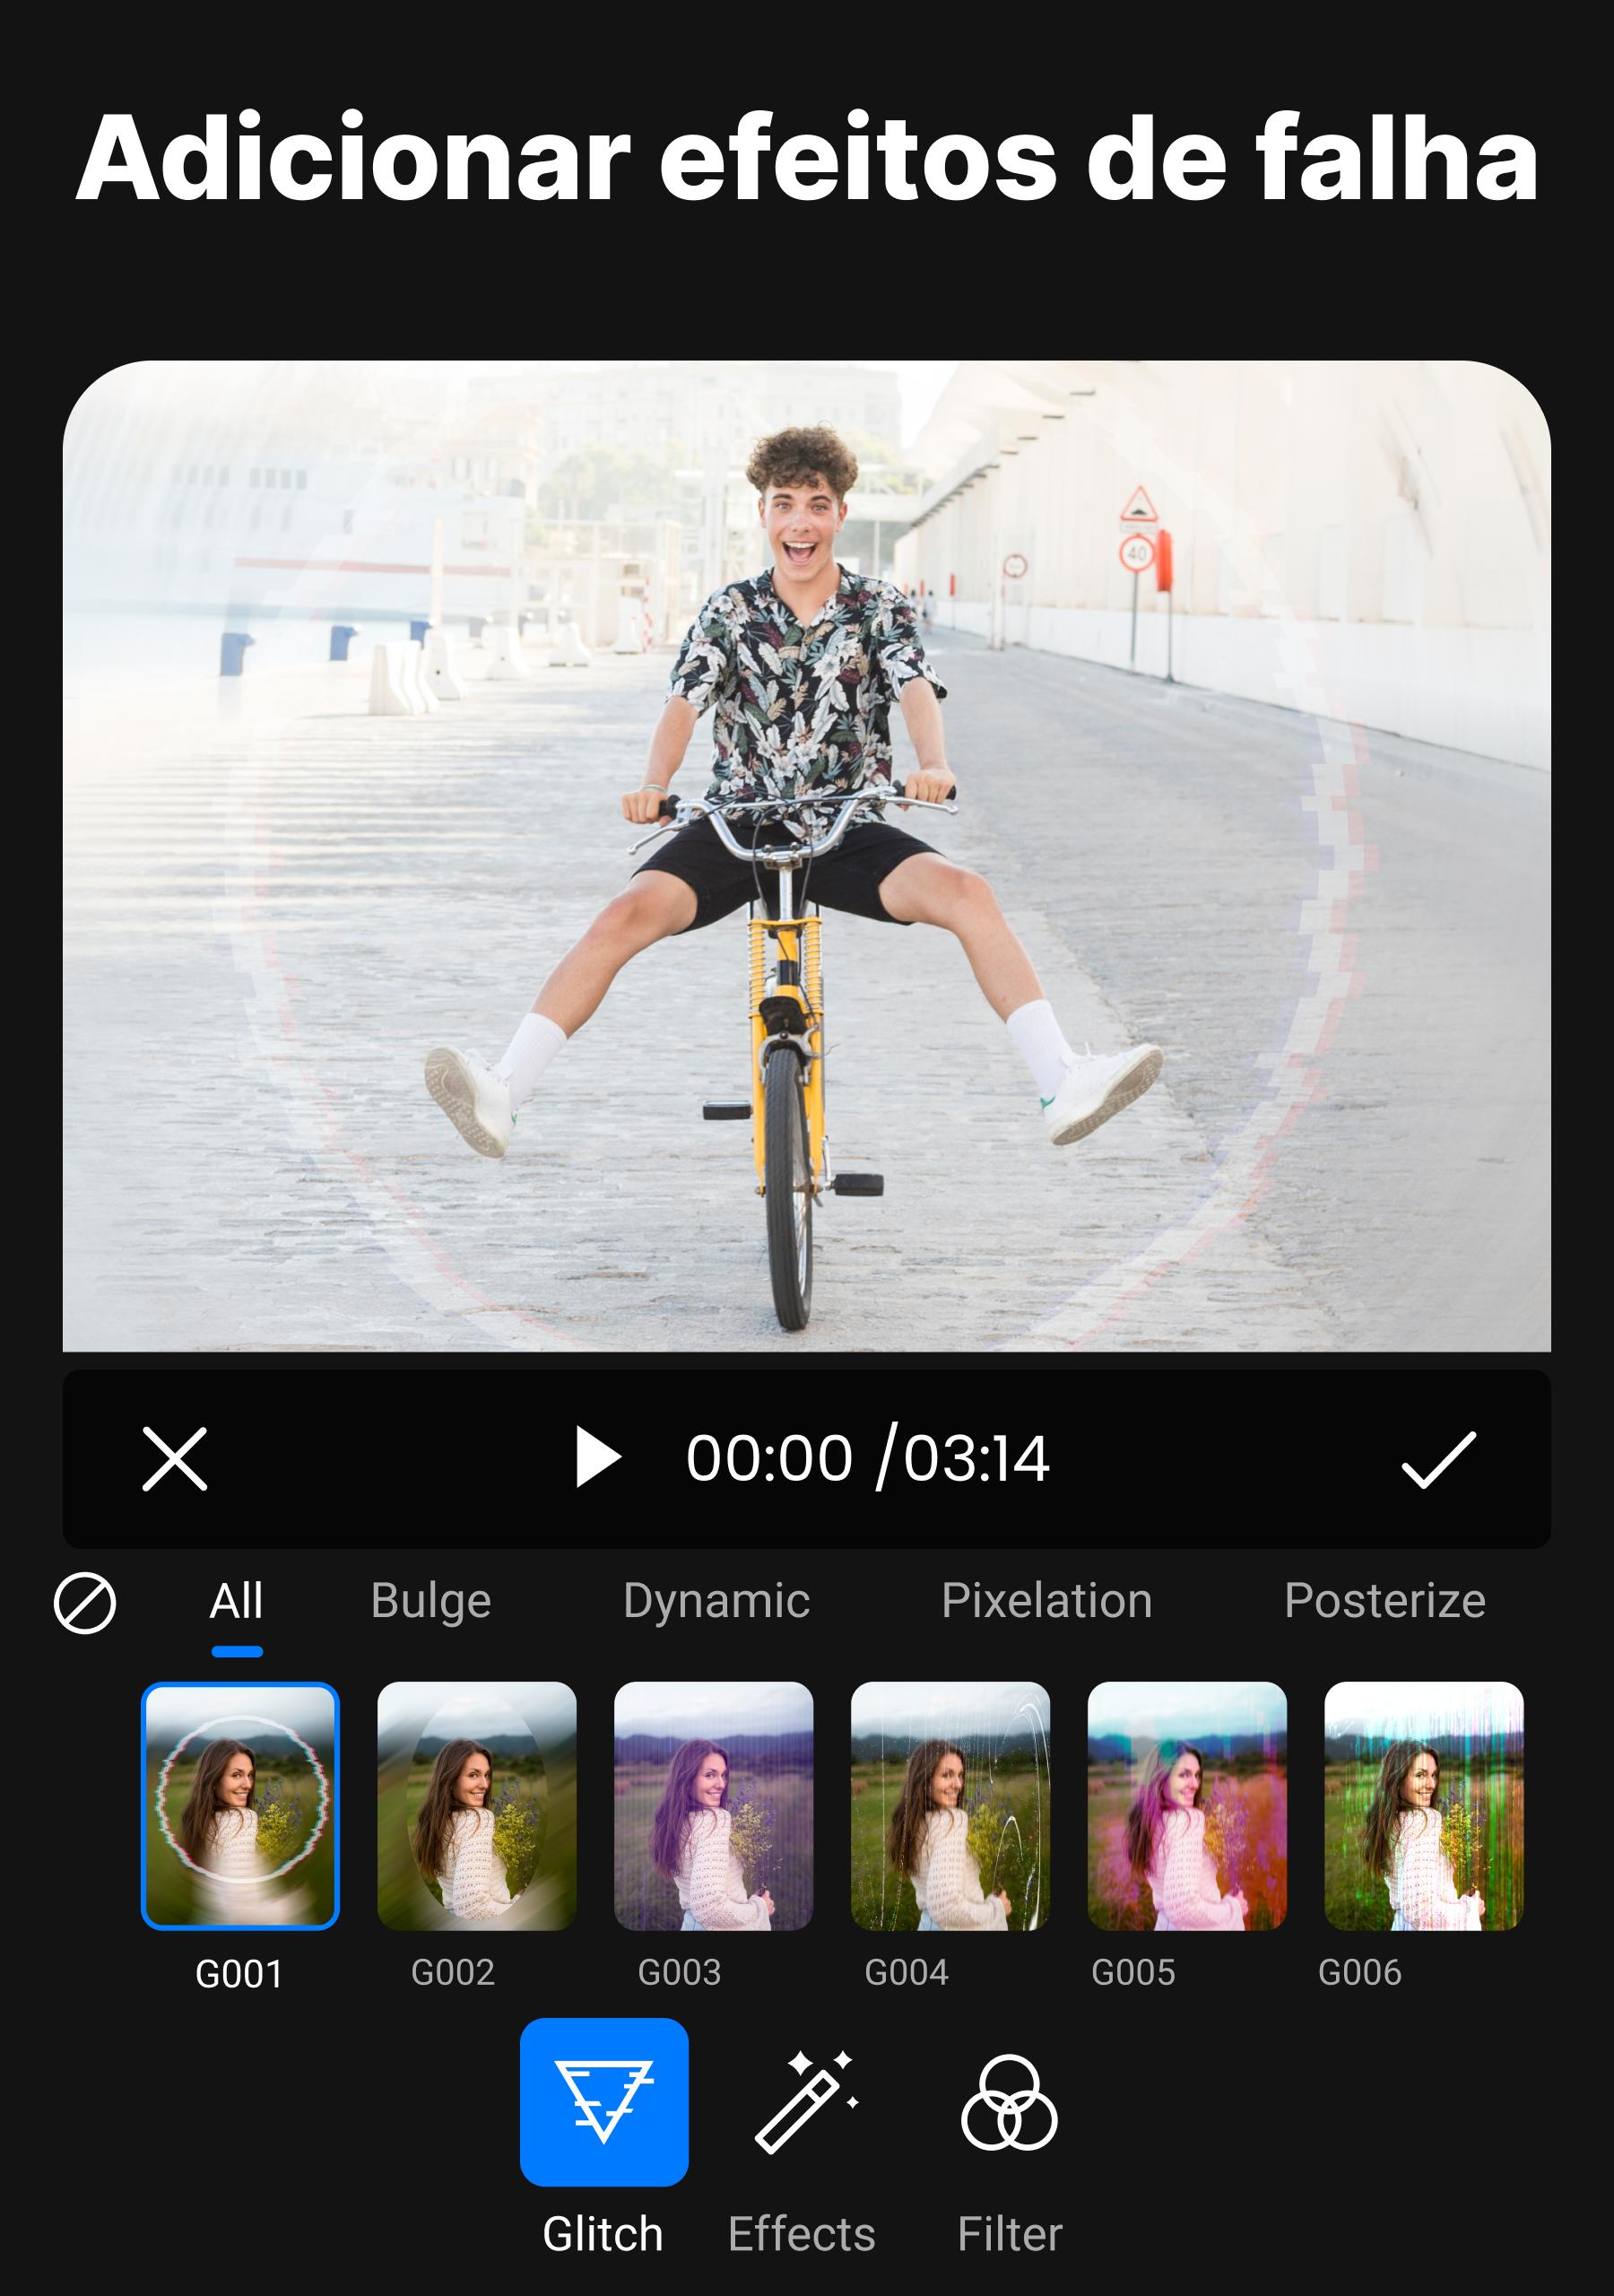Image resolution: width=1614 pixels, height=2296 pixels.
Task: Tap the Effects label text
Action: tap(802, 2234)
